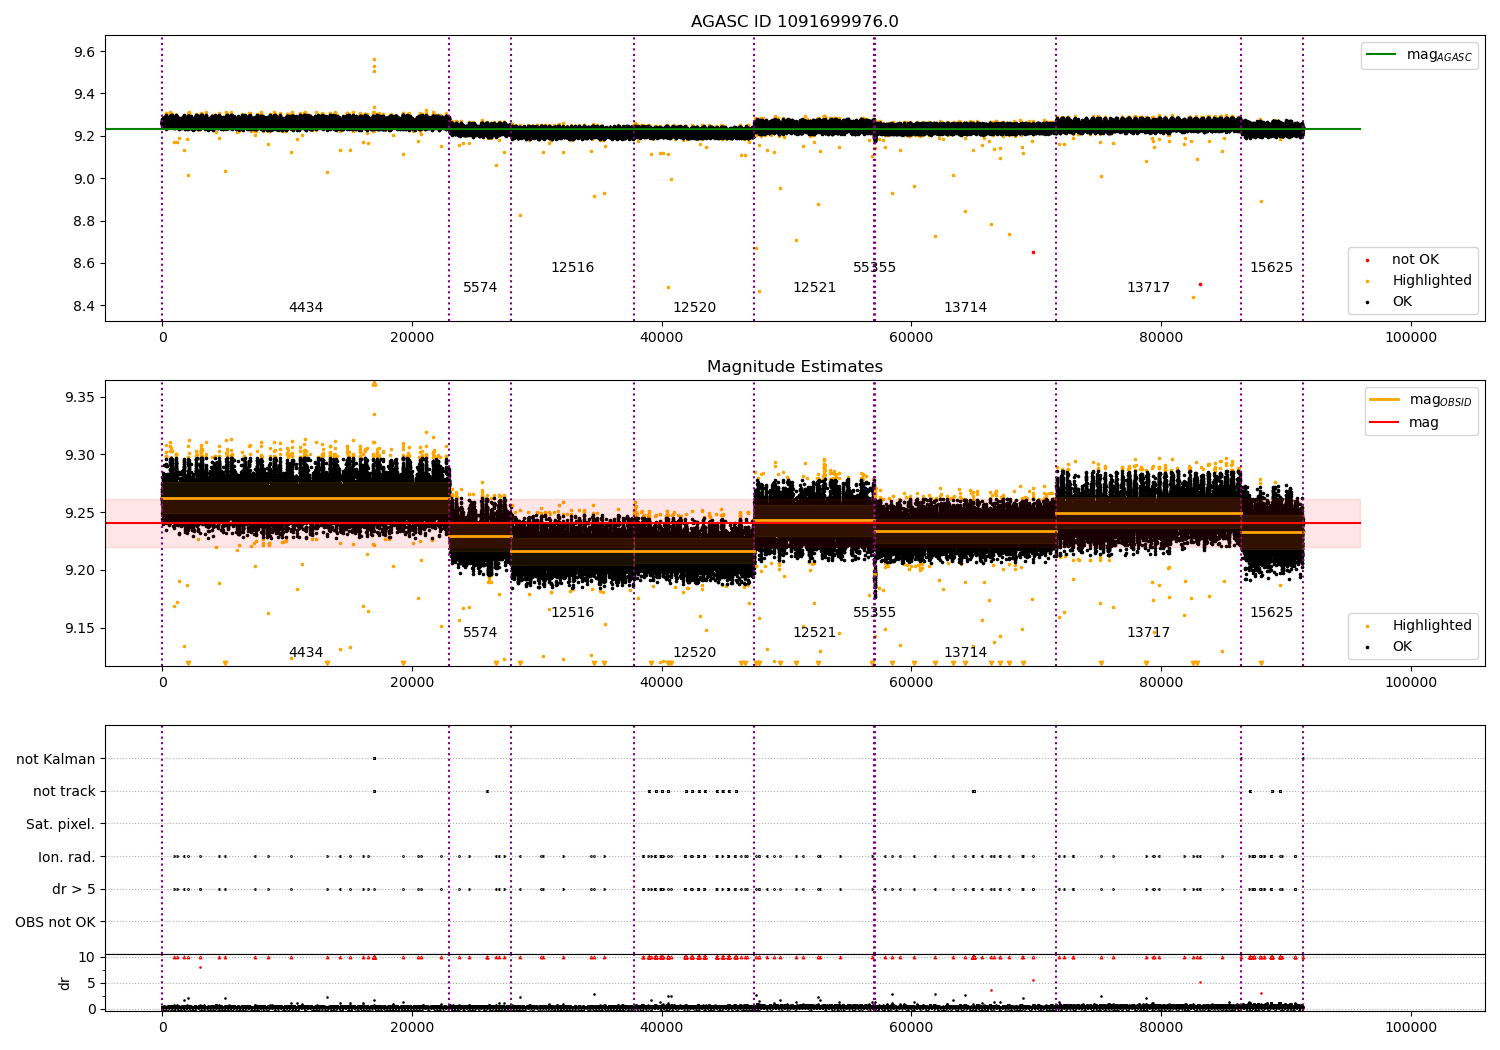Click the 8.8 y-axis tick label

(84, 221)
